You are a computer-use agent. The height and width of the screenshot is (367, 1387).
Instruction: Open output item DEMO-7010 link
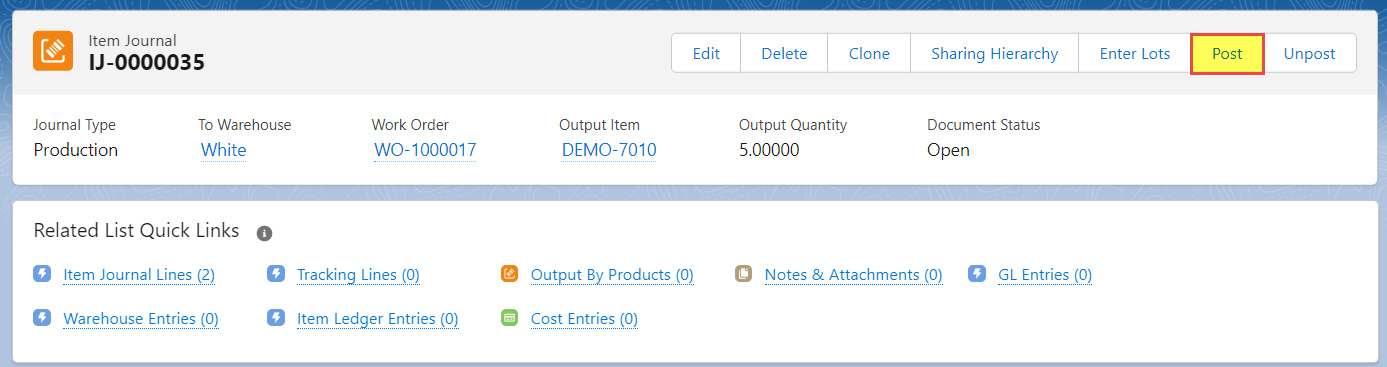pos(609,150)
